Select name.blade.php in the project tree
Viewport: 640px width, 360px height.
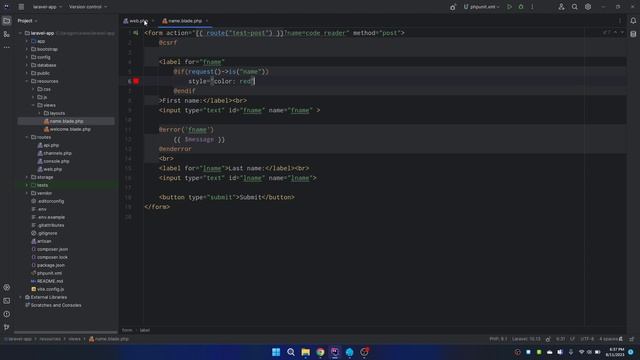pyautogui.click(x=64, y=121)
